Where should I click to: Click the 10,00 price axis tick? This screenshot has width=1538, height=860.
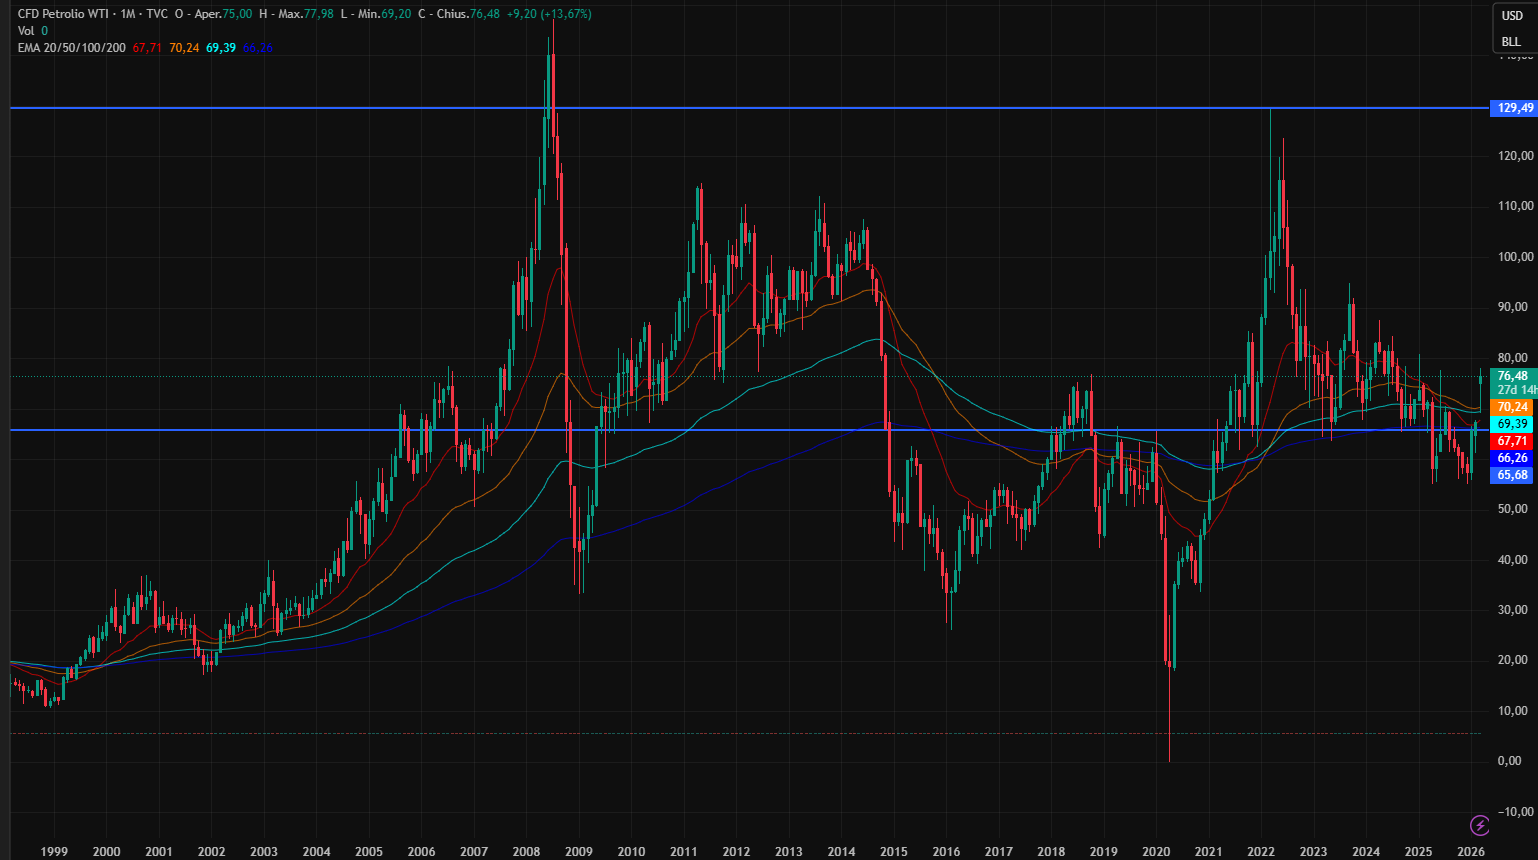coord(1515,711)
